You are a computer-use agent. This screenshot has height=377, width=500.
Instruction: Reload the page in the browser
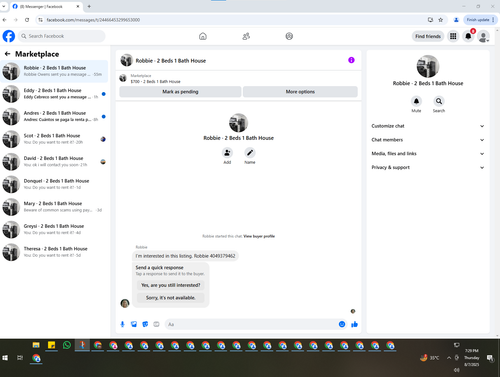coord(27,20)
